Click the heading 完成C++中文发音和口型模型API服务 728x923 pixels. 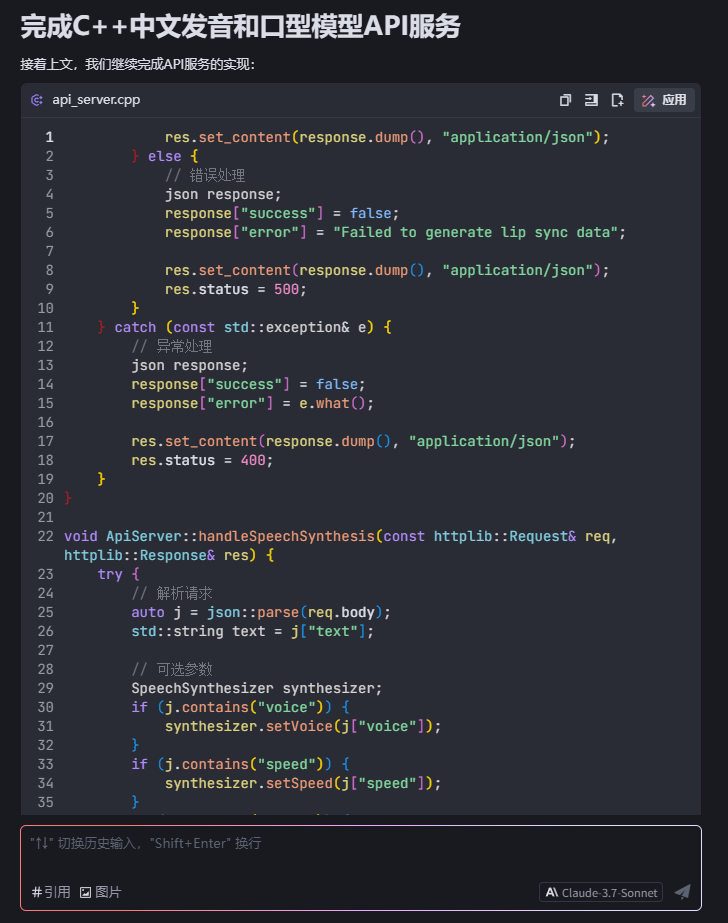pyautogui.click(x=240, y=27)
